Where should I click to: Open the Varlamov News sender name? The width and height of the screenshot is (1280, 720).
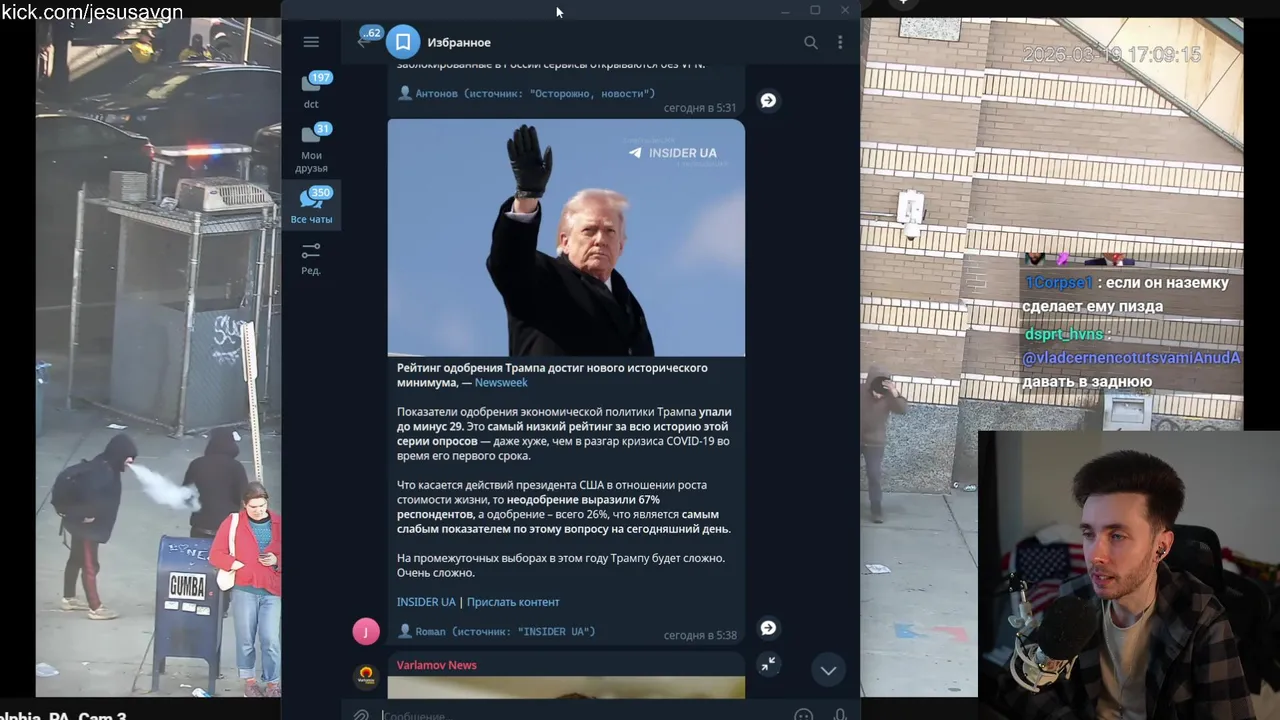pyautogui.click(x=437, y=665)
